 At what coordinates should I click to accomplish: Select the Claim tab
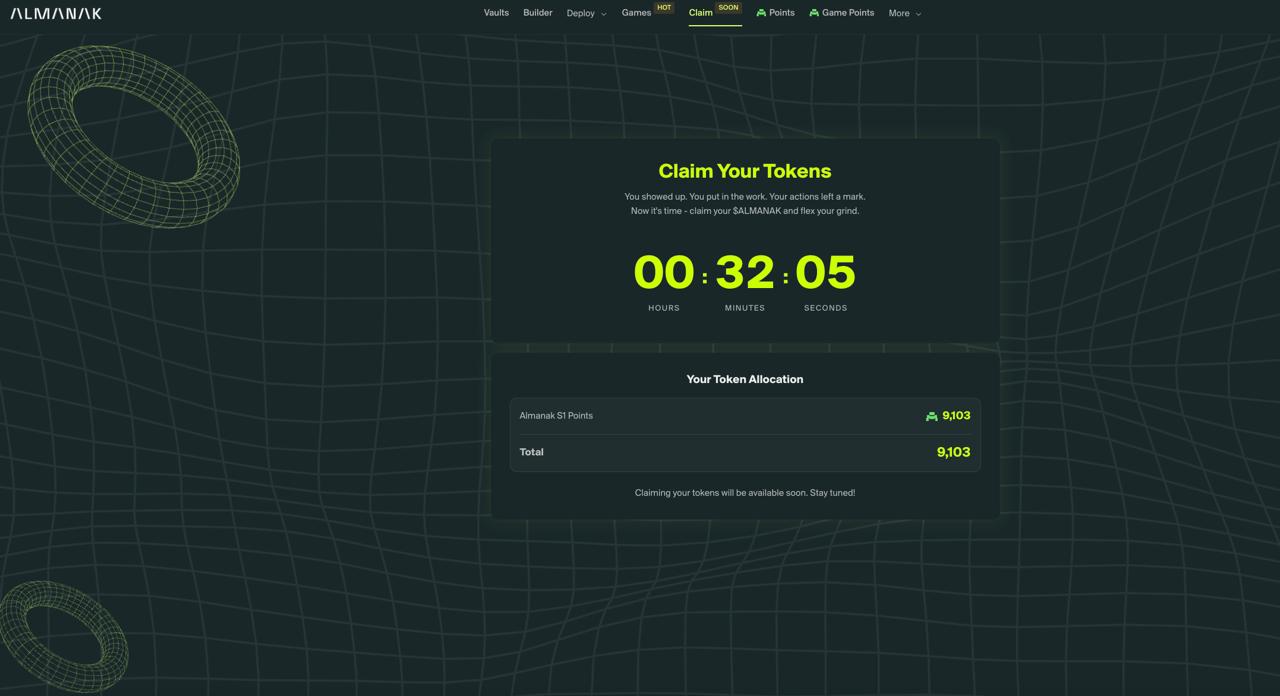coord(700,13)
